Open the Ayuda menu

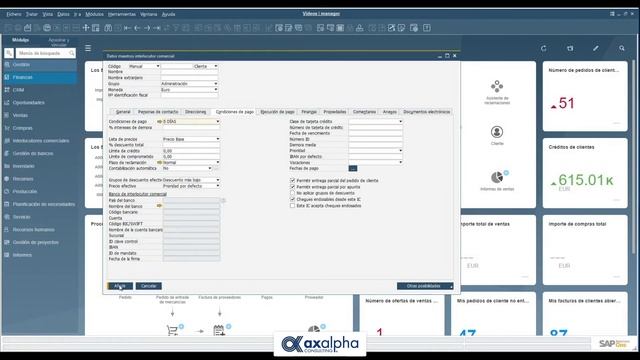[169, 14]
